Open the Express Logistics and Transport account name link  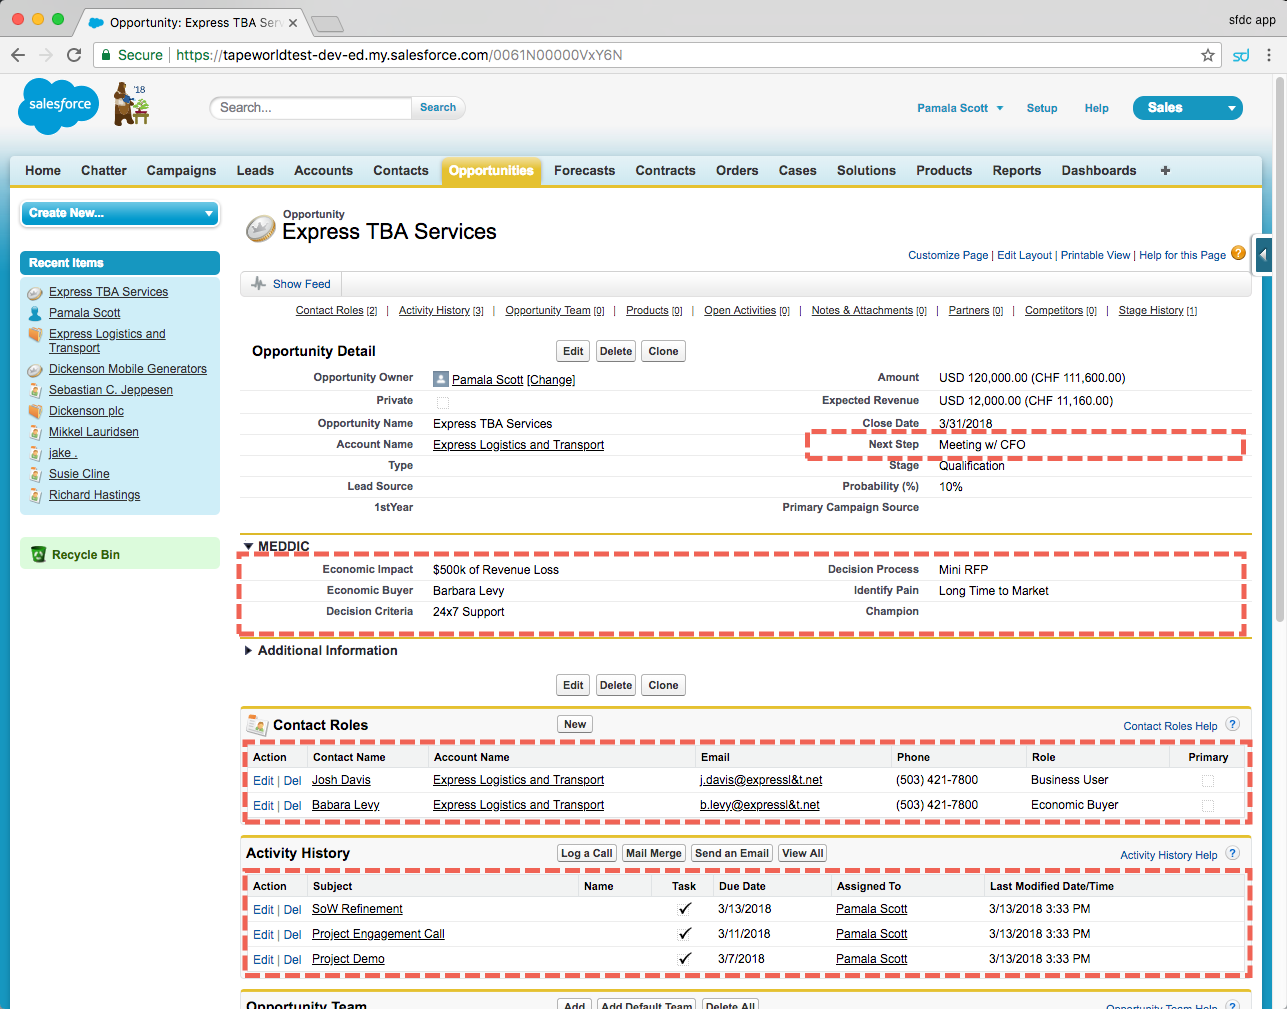pos(518,445)
